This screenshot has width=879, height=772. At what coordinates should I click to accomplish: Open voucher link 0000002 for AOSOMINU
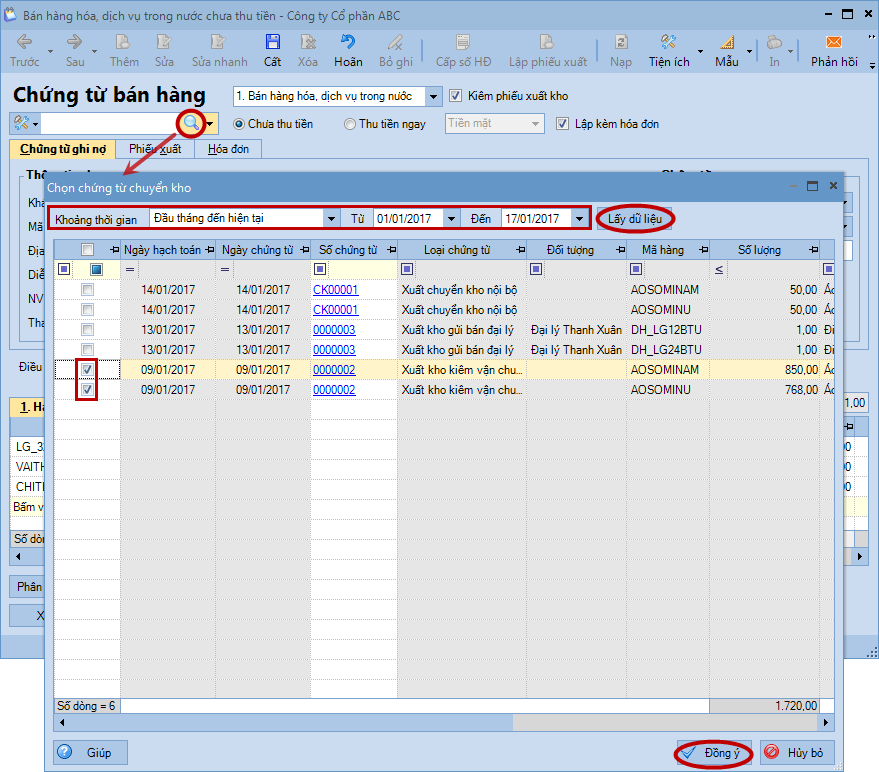pos(334,390)
